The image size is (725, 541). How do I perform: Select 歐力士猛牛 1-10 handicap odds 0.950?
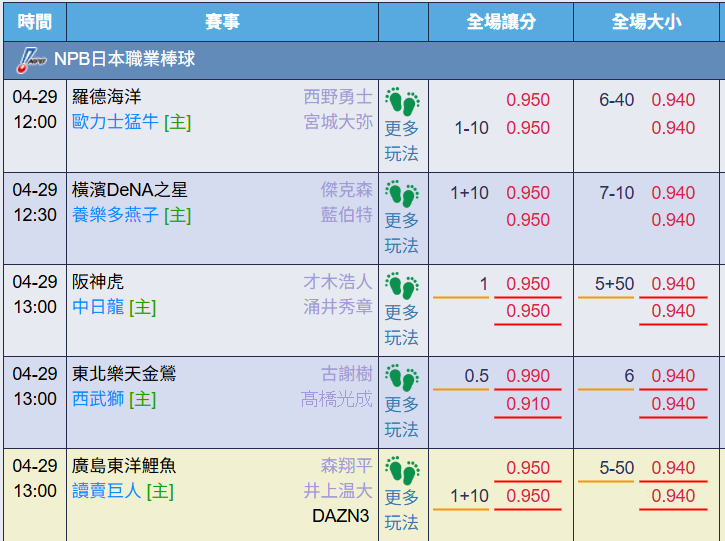pos(528,128)
